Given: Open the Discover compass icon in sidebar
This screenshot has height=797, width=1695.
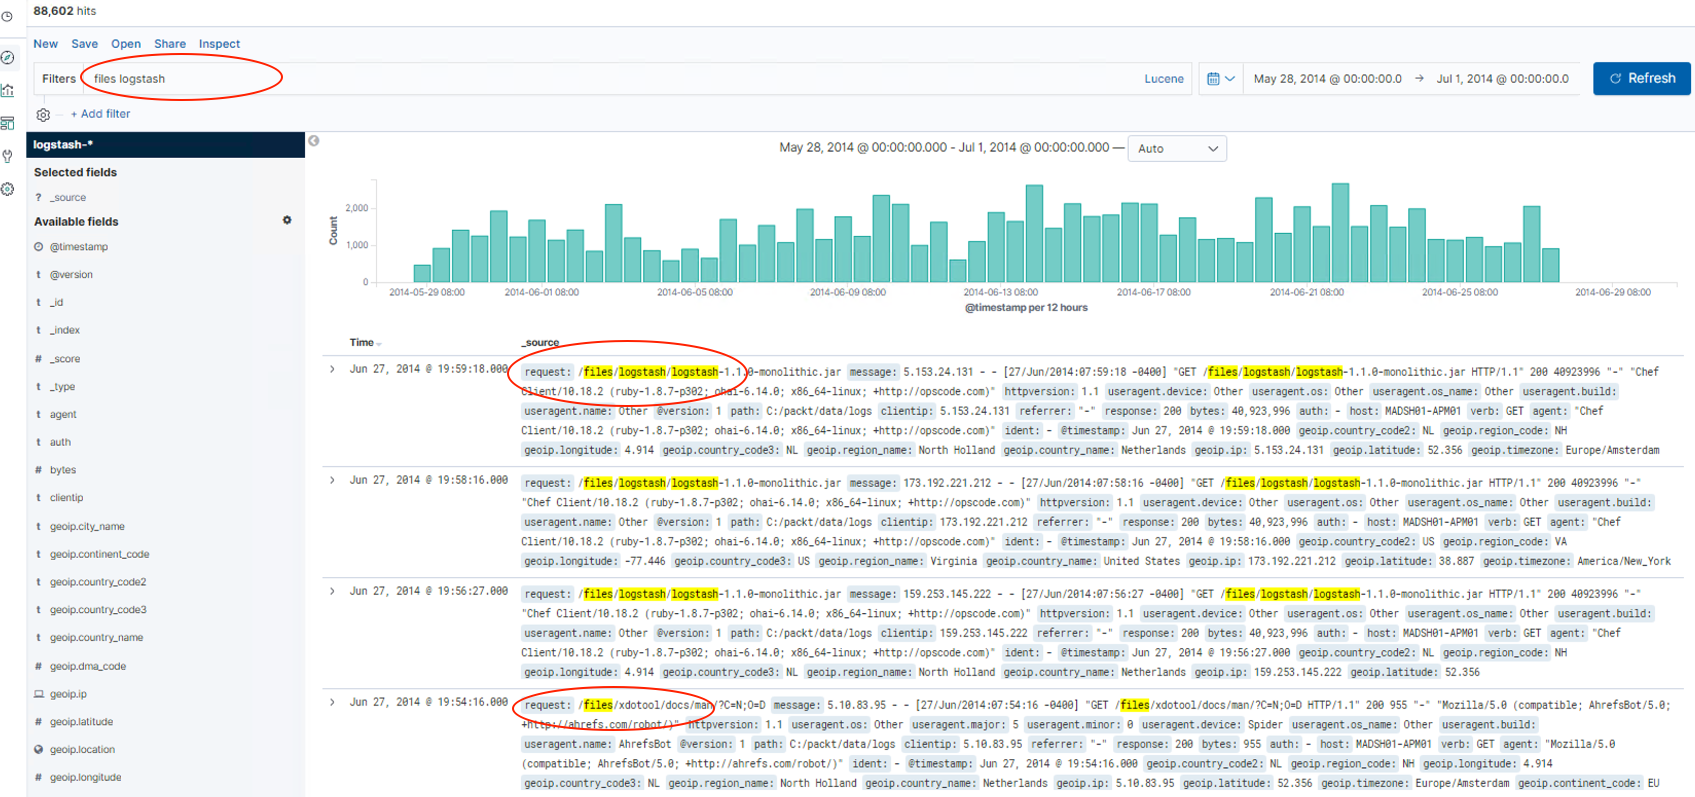Looking at the screenshot, I should click(x=8, y=58).
